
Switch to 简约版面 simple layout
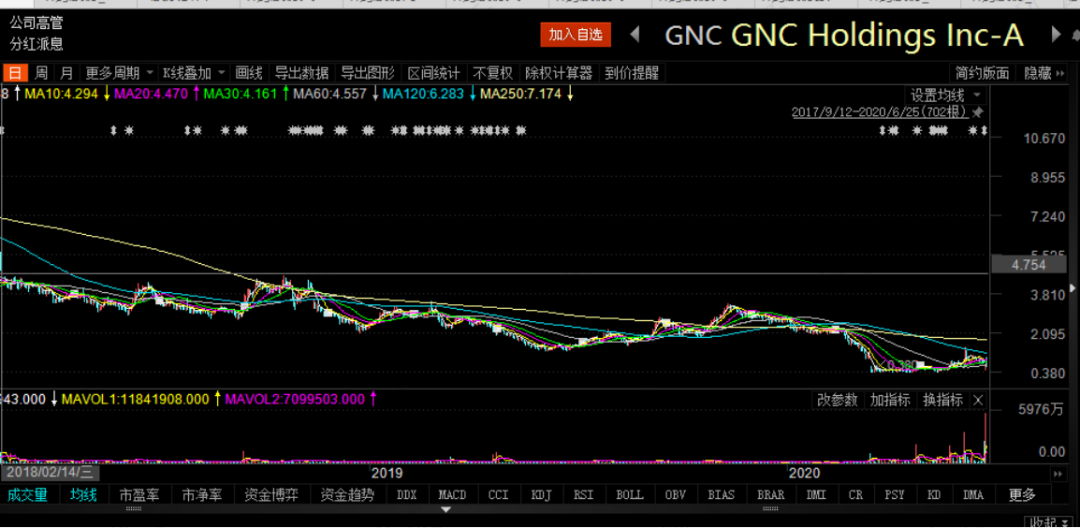pyautogui.click(x=982, y=73)
